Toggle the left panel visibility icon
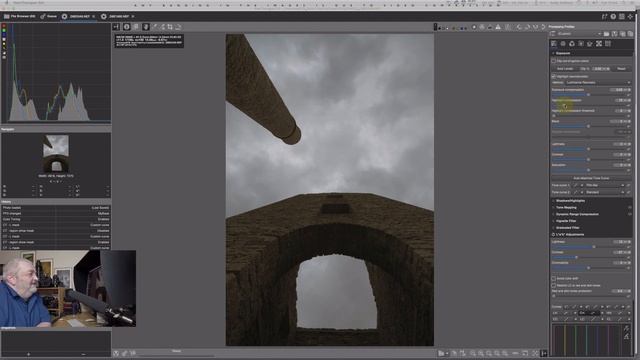The image size is (640, 360). [116, 27]
